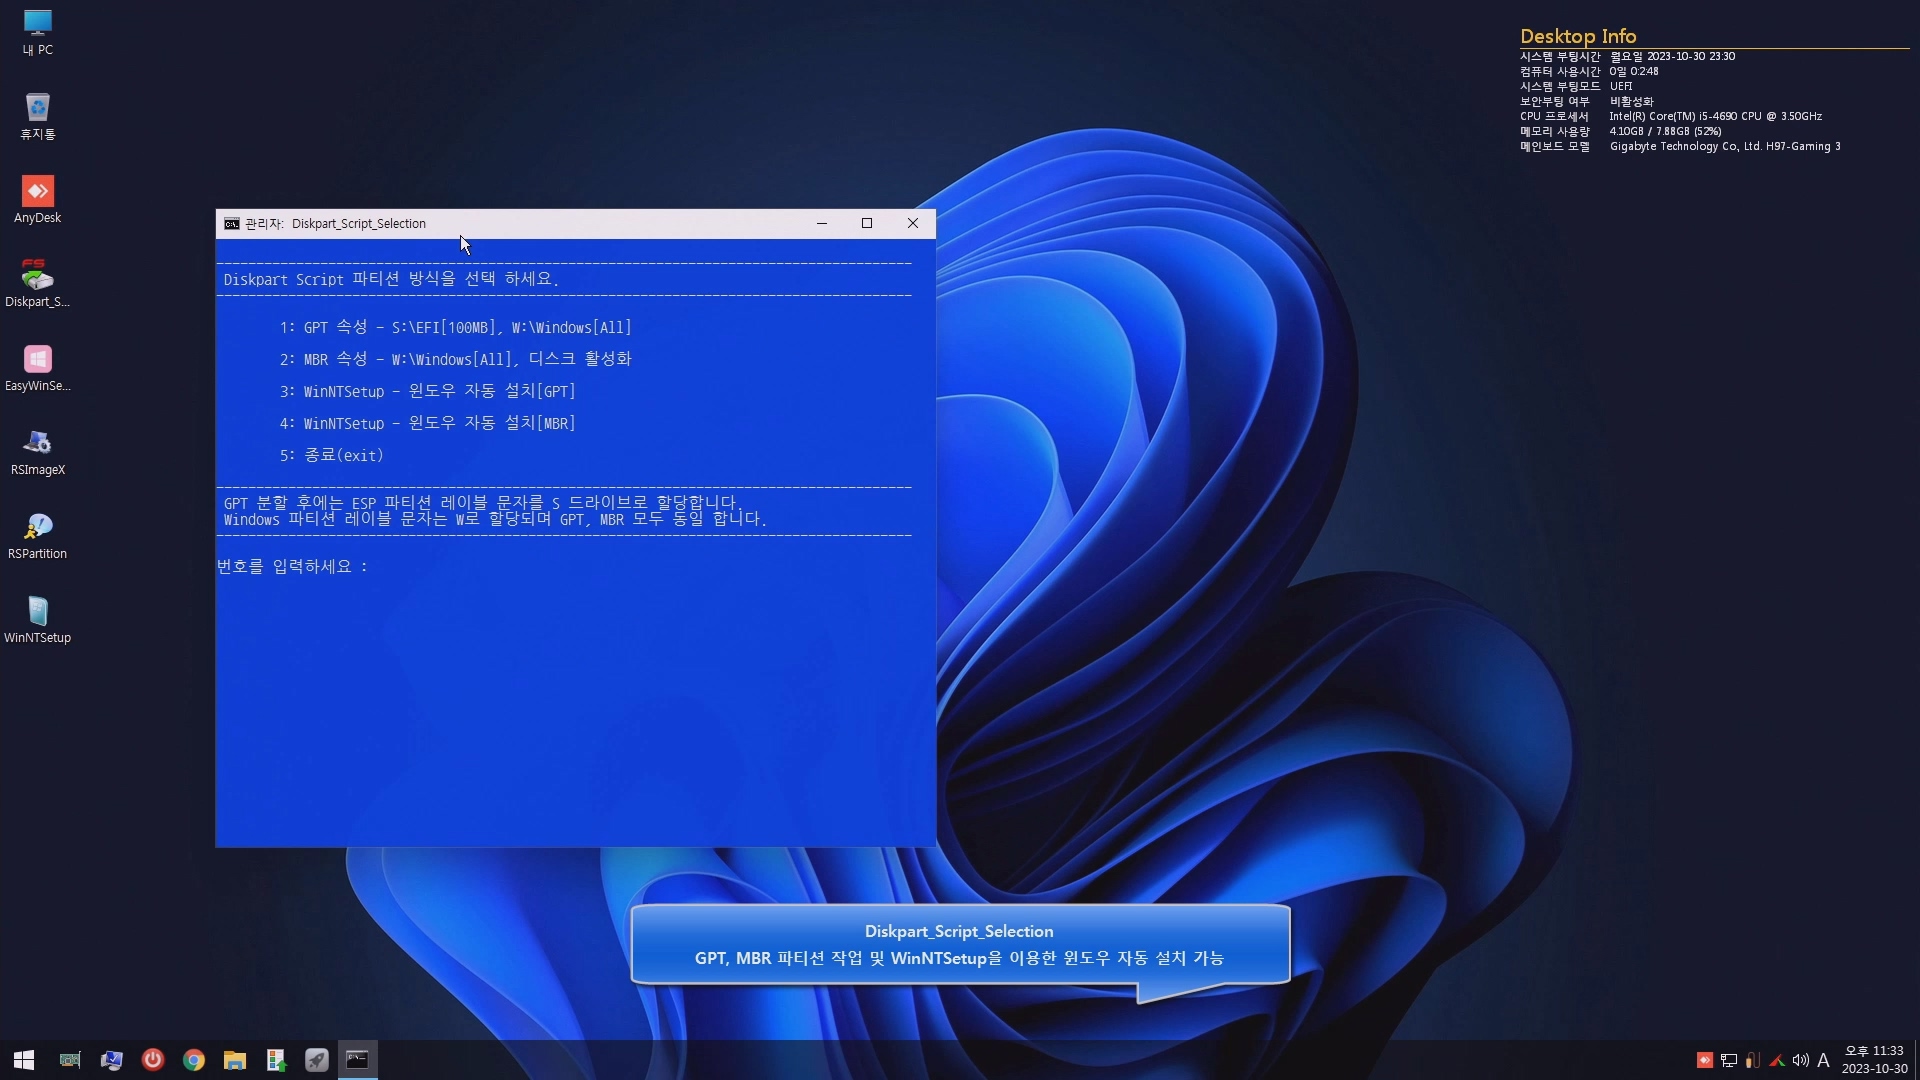Click the '시스템 부팅모드 UEFI' row
Image resolution: width=1920 pixels, height=1080 pixels.
point(1576,87)
